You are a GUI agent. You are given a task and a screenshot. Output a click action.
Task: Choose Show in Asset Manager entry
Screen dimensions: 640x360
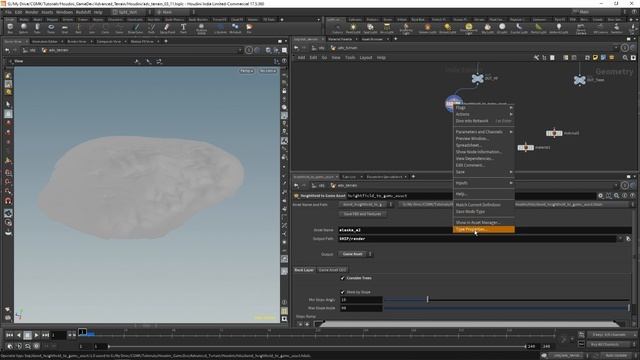pos(484,222)
